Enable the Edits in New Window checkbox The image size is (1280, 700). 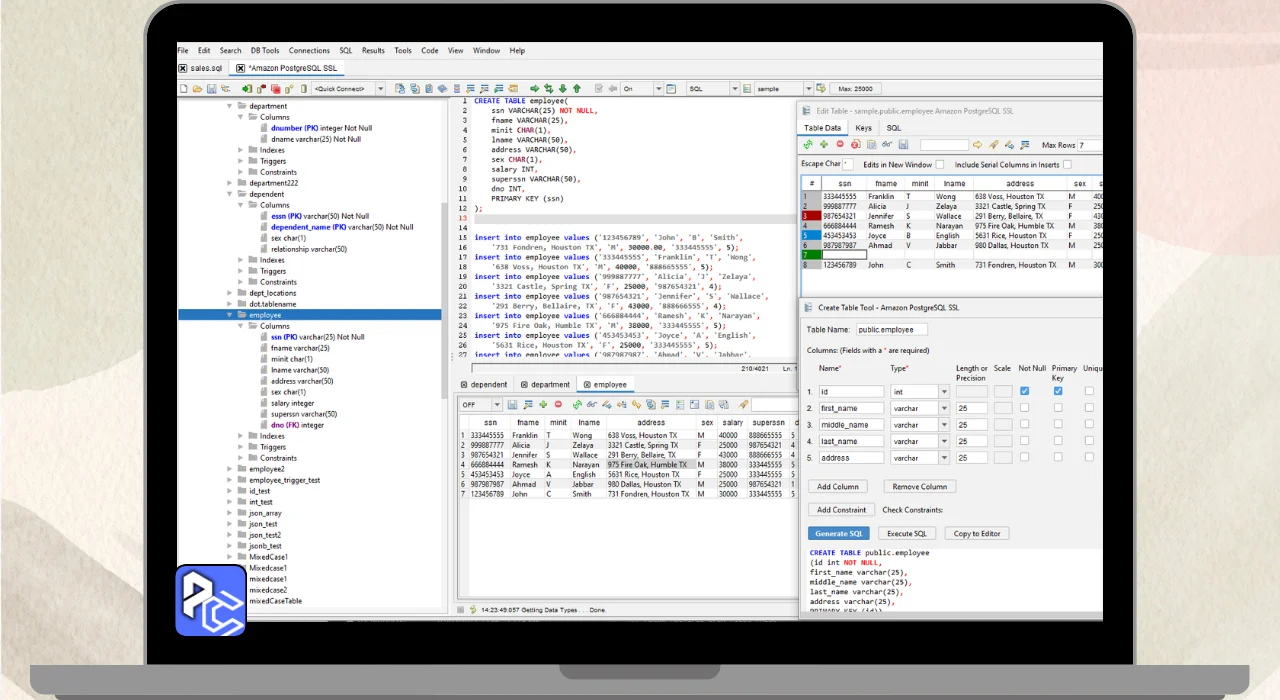[x=939, y=164]
